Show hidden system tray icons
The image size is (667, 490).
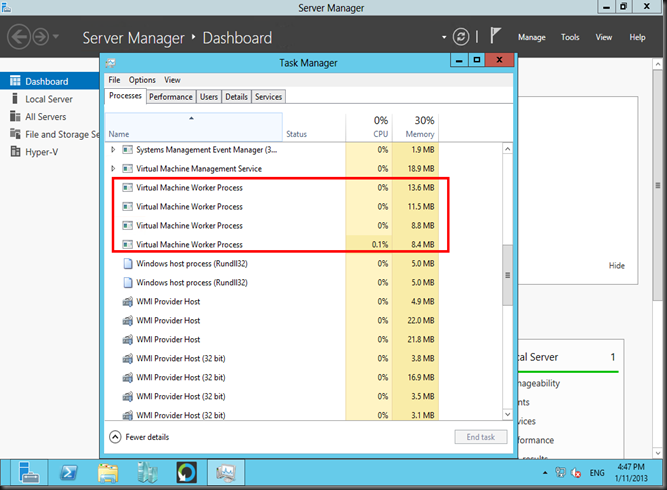[545, 473]
